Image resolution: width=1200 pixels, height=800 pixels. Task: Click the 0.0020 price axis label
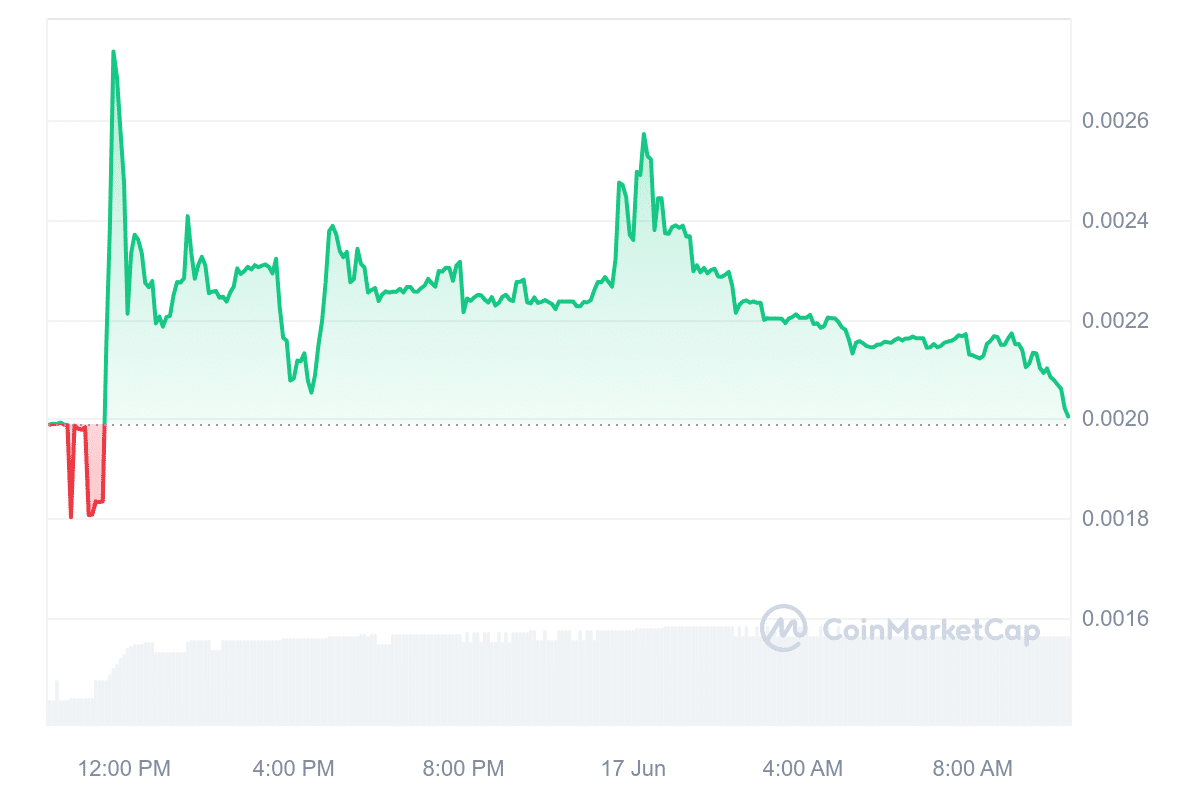pyautogui.click(x=1115, y=420)
